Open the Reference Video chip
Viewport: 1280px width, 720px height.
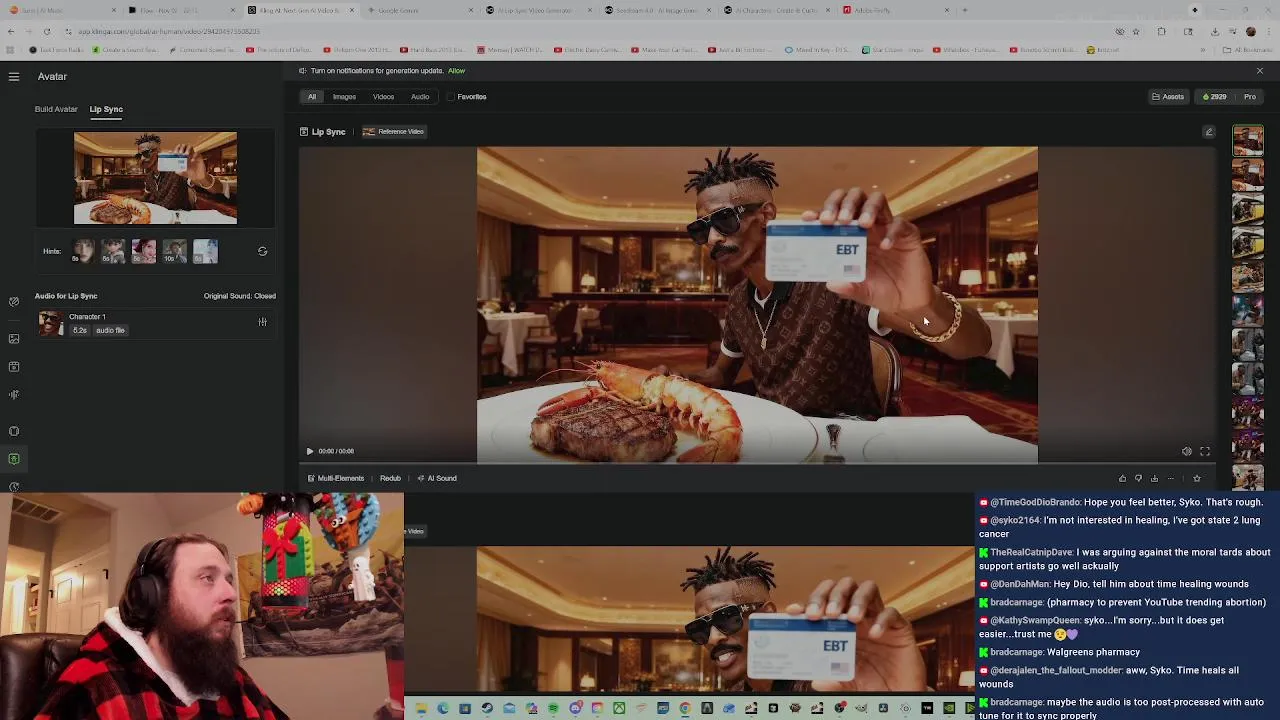(x=394, y=132)
